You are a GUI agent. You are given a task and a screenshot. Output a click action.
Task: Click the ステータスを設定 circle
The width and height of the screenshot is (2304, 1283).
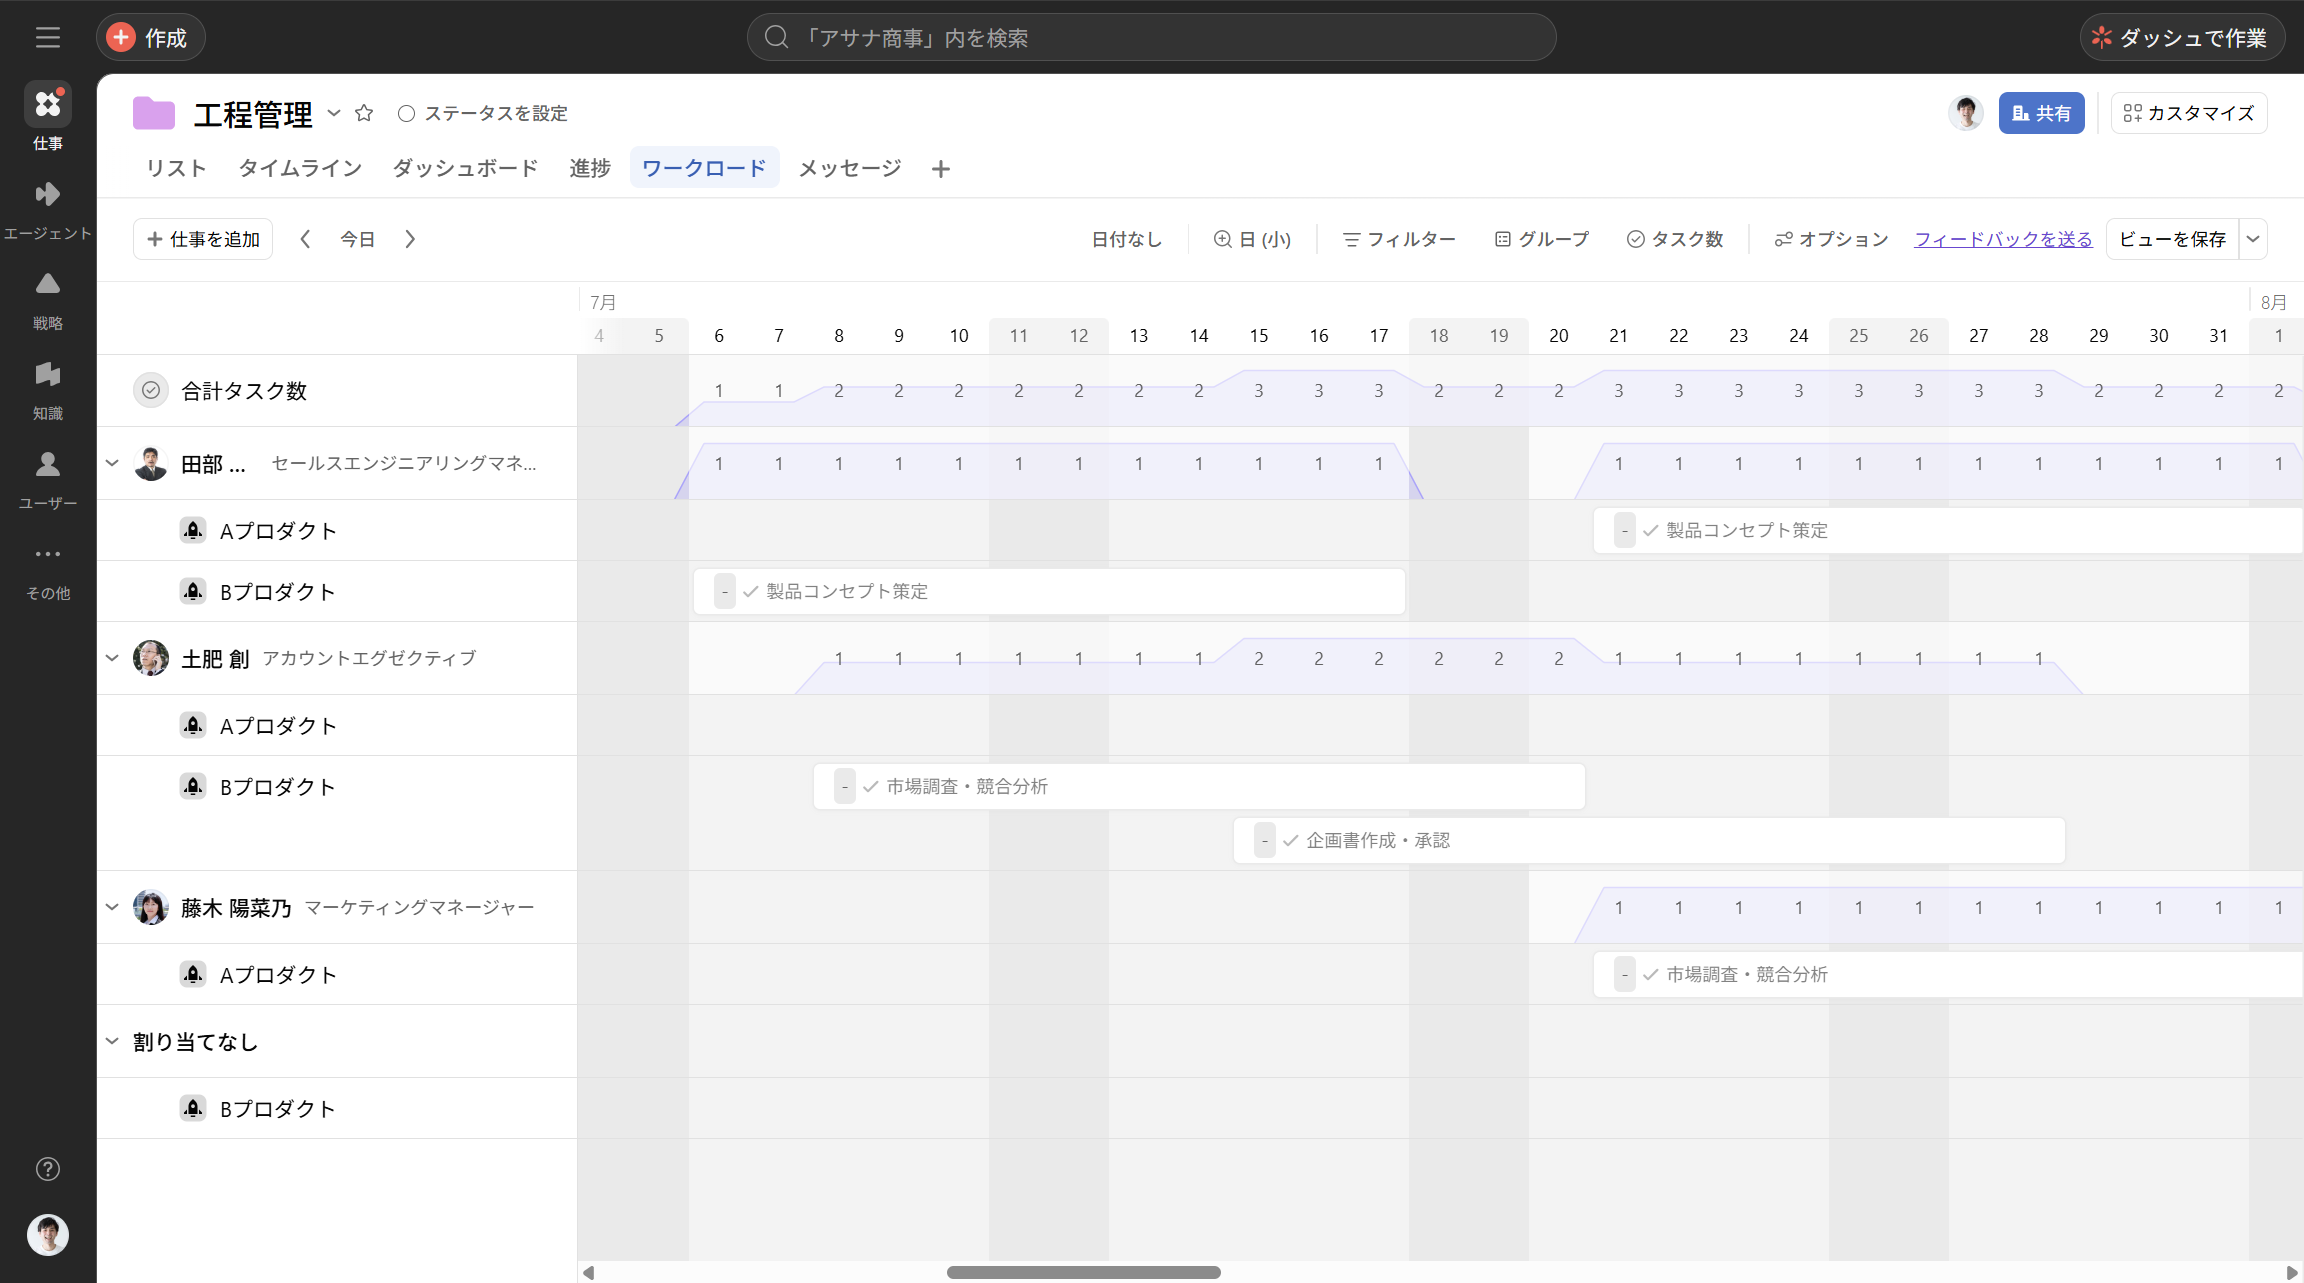point(406,113)
